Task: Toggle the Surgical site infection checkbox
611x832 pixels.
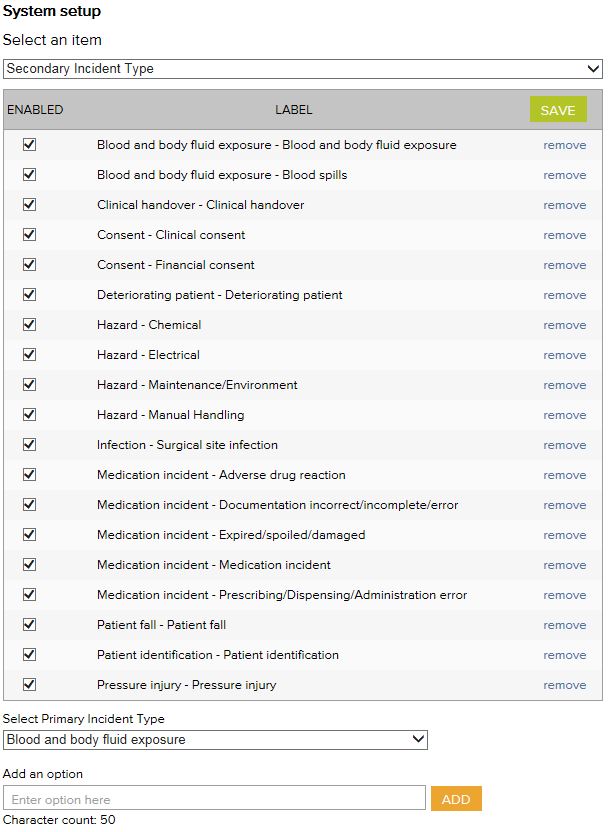Action: coord(29,445)
